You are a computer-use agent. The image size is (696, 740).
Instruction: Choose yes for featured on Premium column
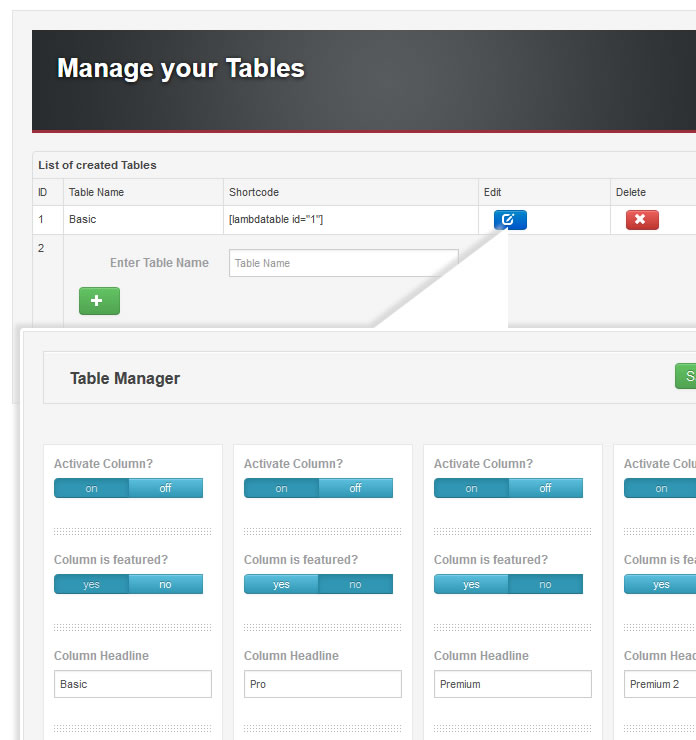(471, 584)
